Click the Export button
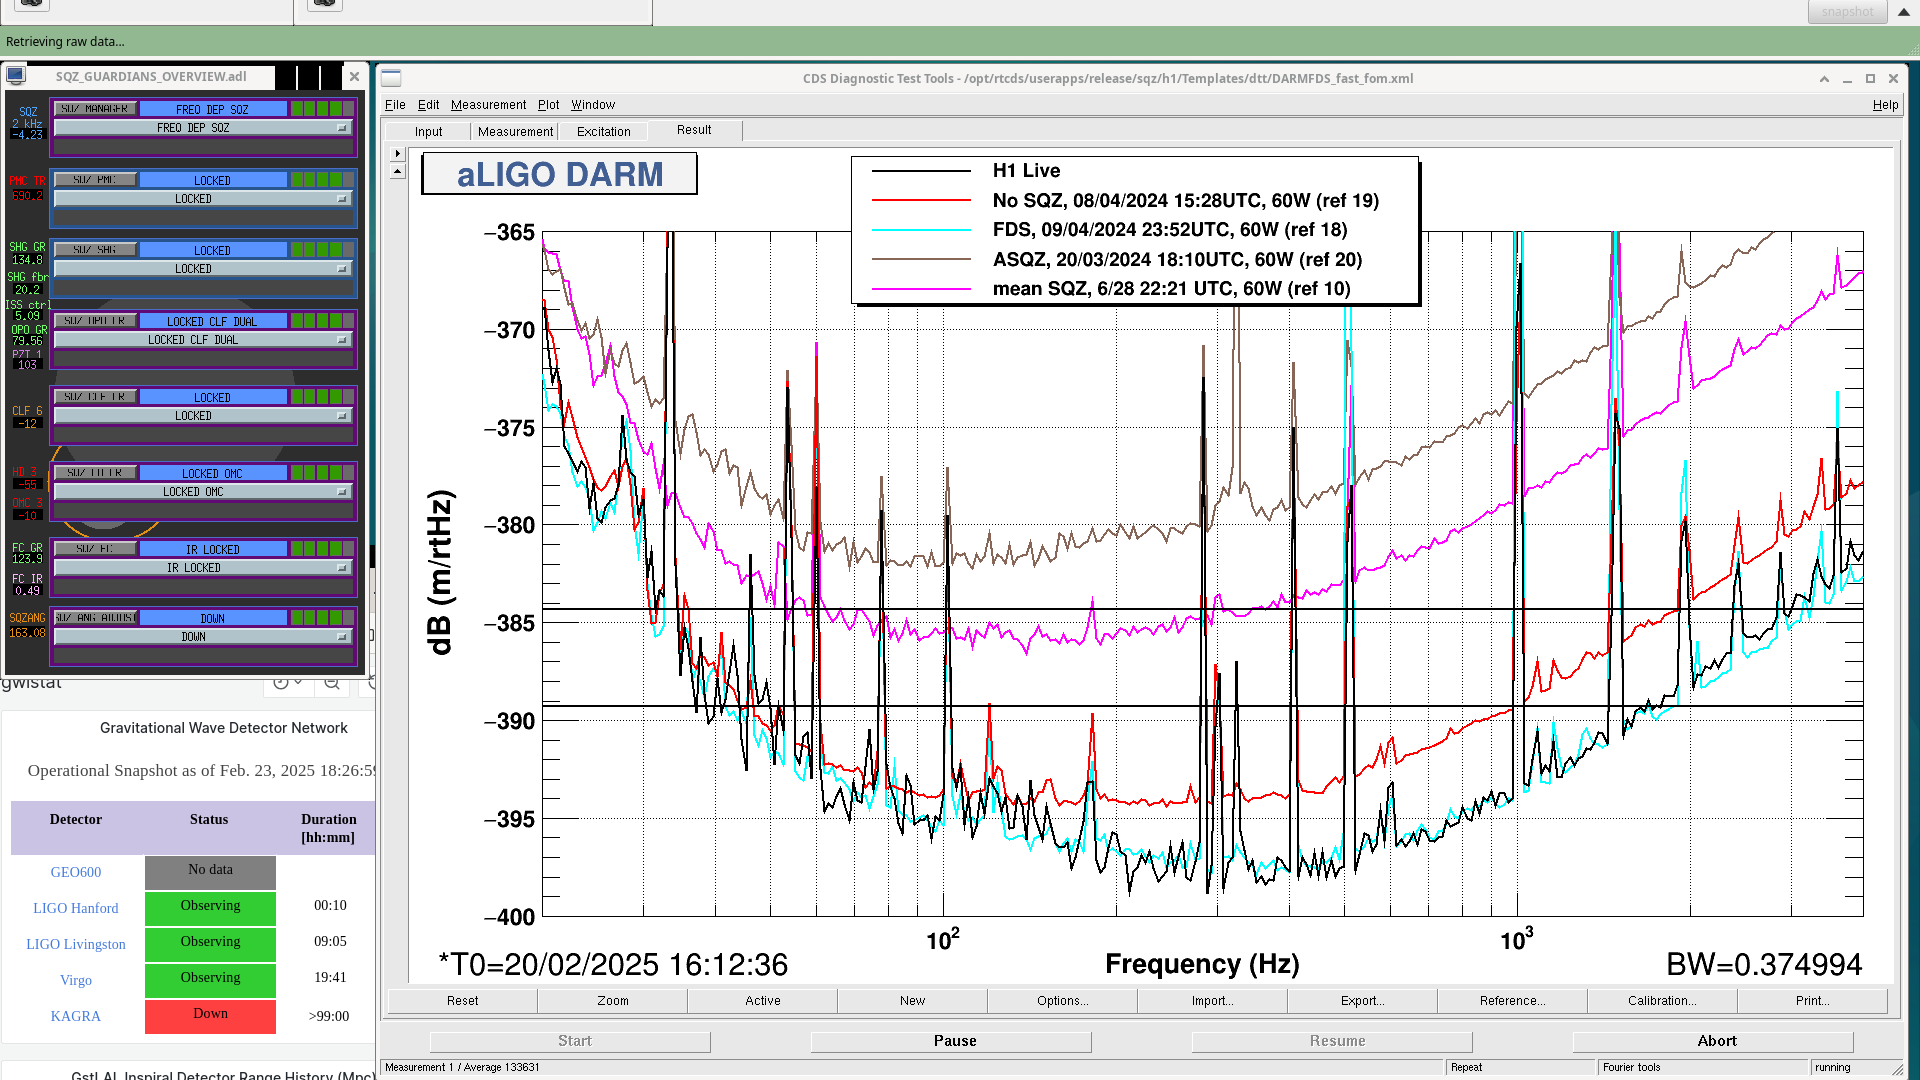The image size is (1920, 1080). pyautogui.click(x=1362, y=1001)
